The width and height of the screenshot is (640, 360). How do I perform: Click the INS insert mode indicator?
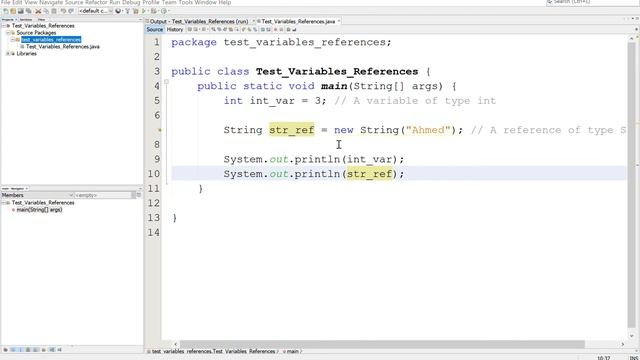(x=633, y=358)
